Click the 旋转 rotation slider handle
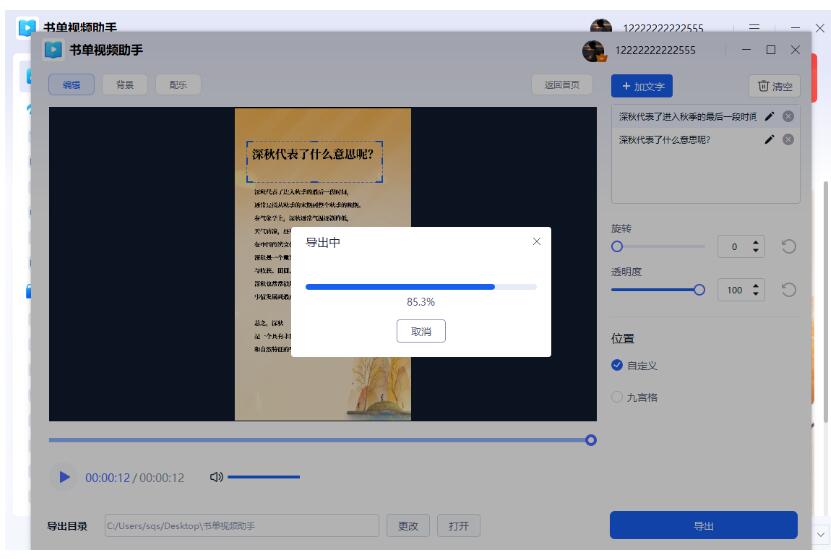 click(x=617, y=246)
